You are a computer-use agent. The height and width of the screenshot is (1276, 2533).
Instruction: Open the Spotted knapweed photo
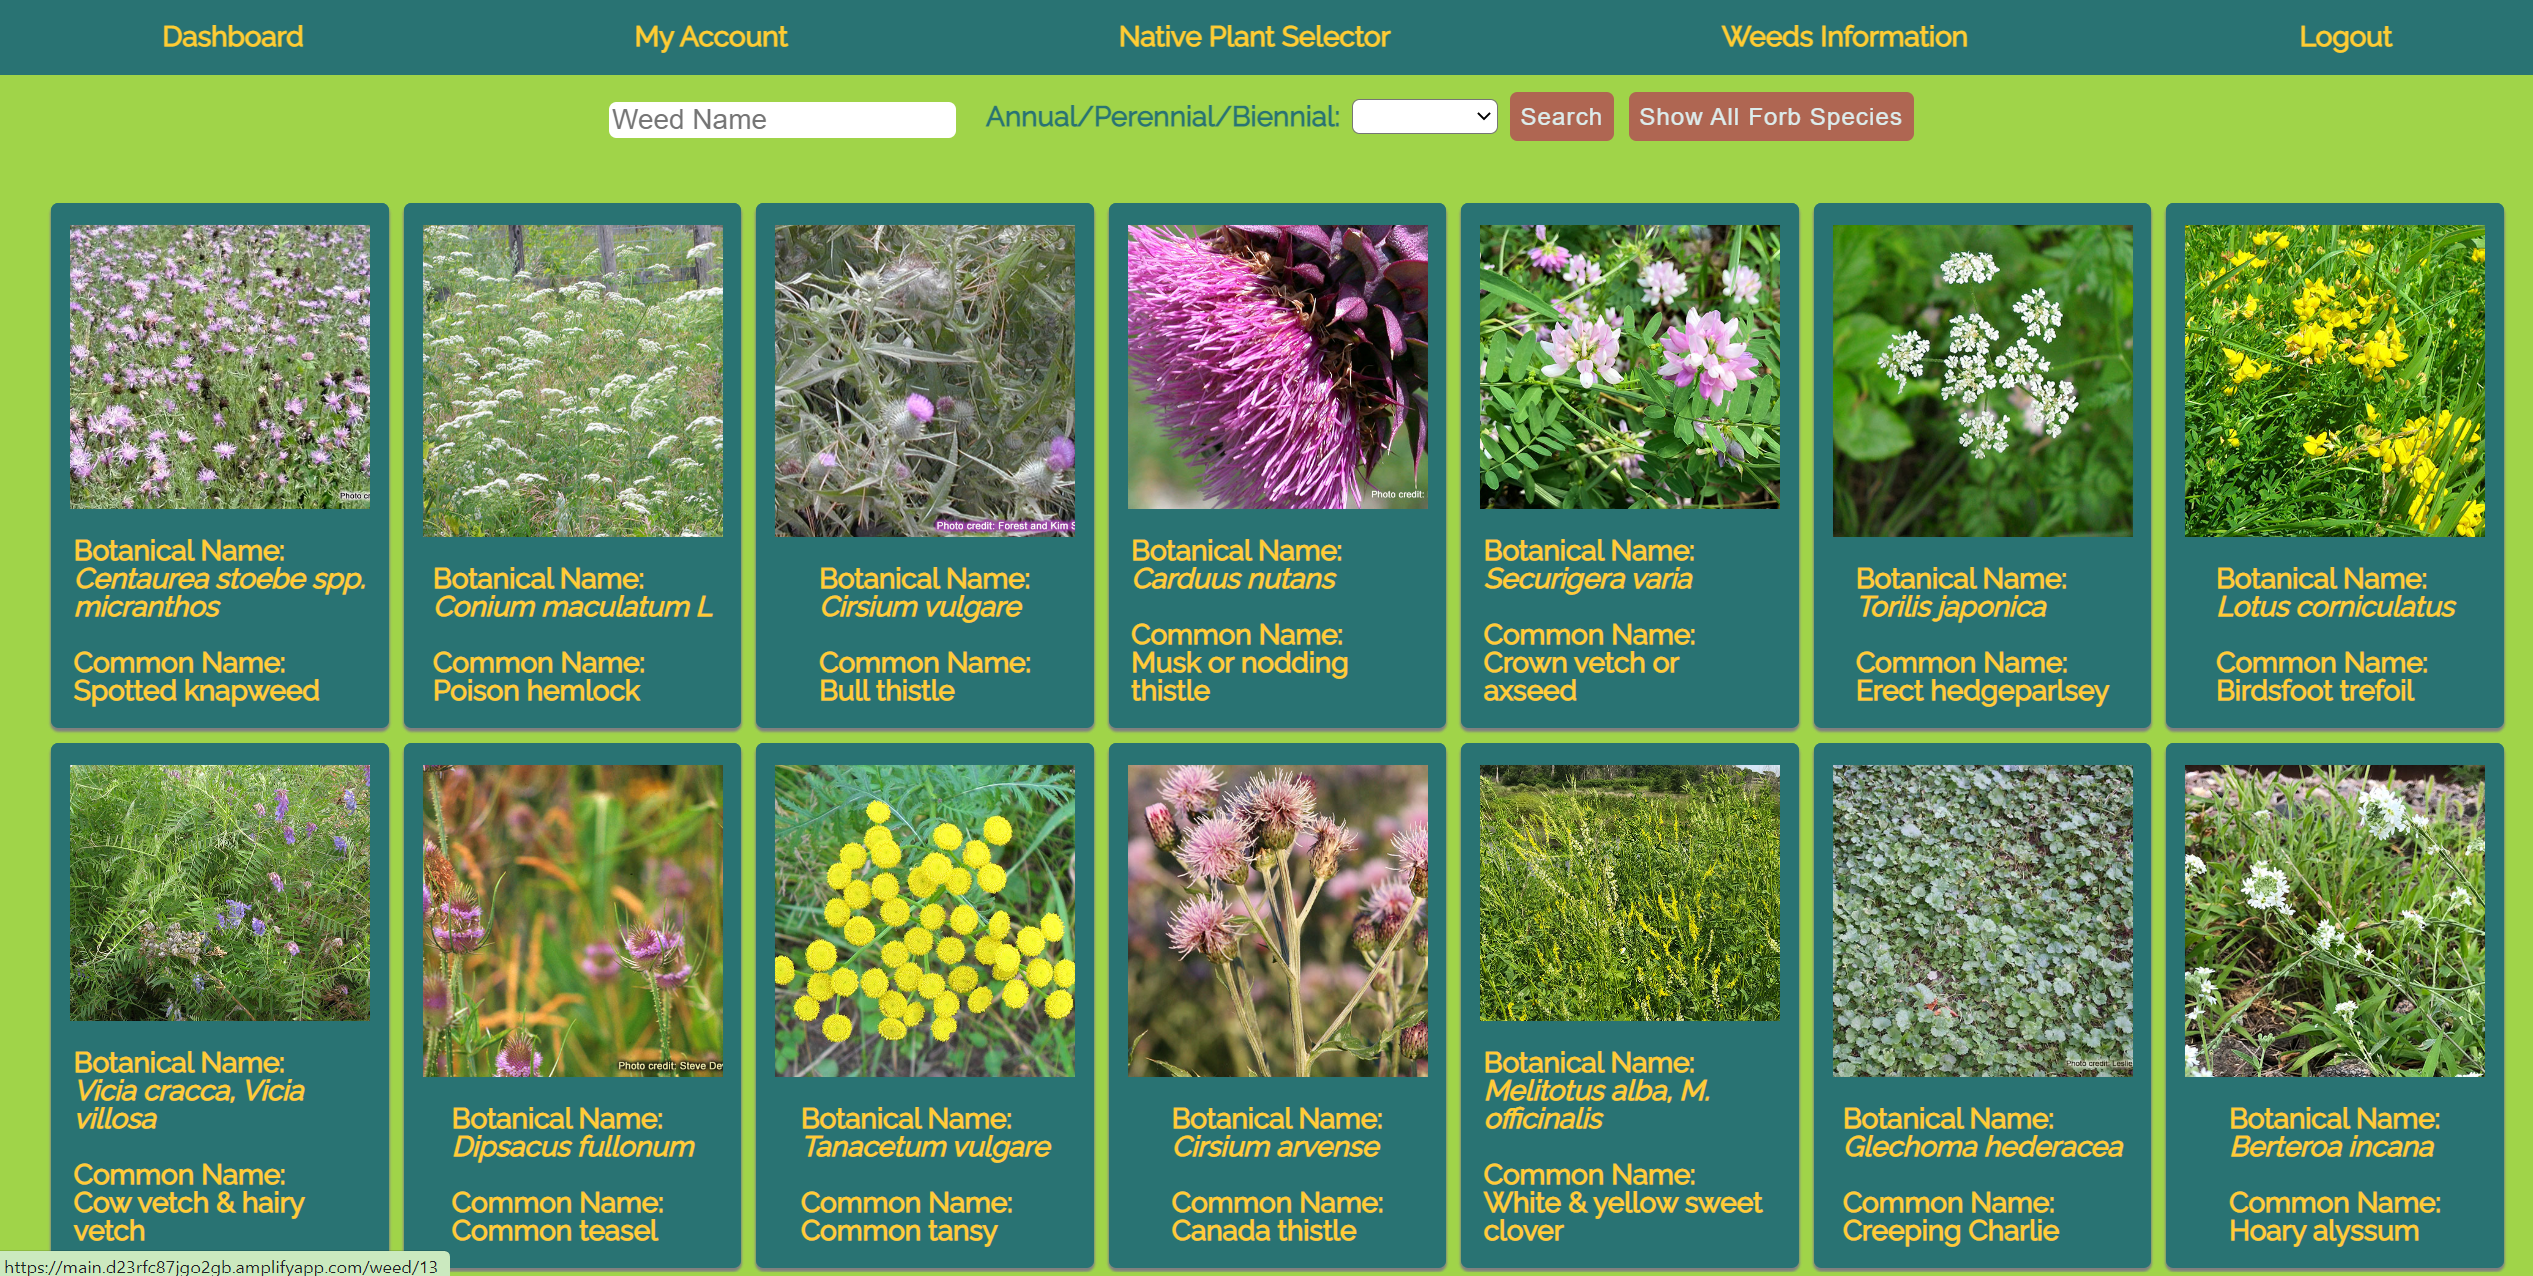click(x=220, y=367)
